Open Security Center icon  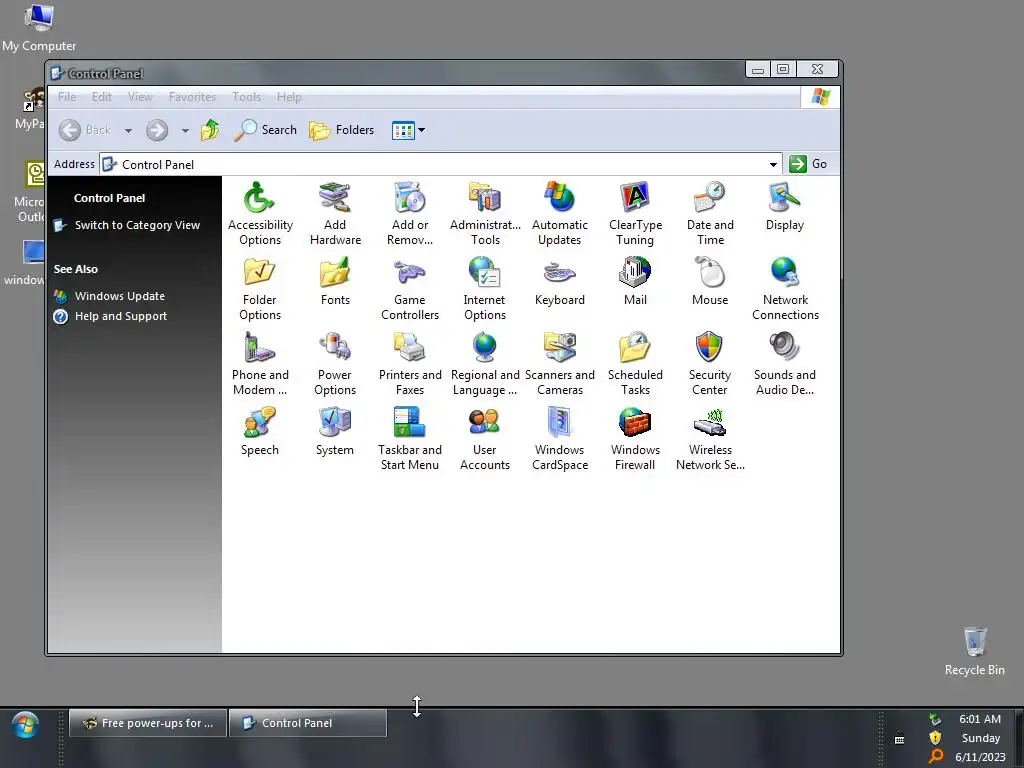click(710, 364)
